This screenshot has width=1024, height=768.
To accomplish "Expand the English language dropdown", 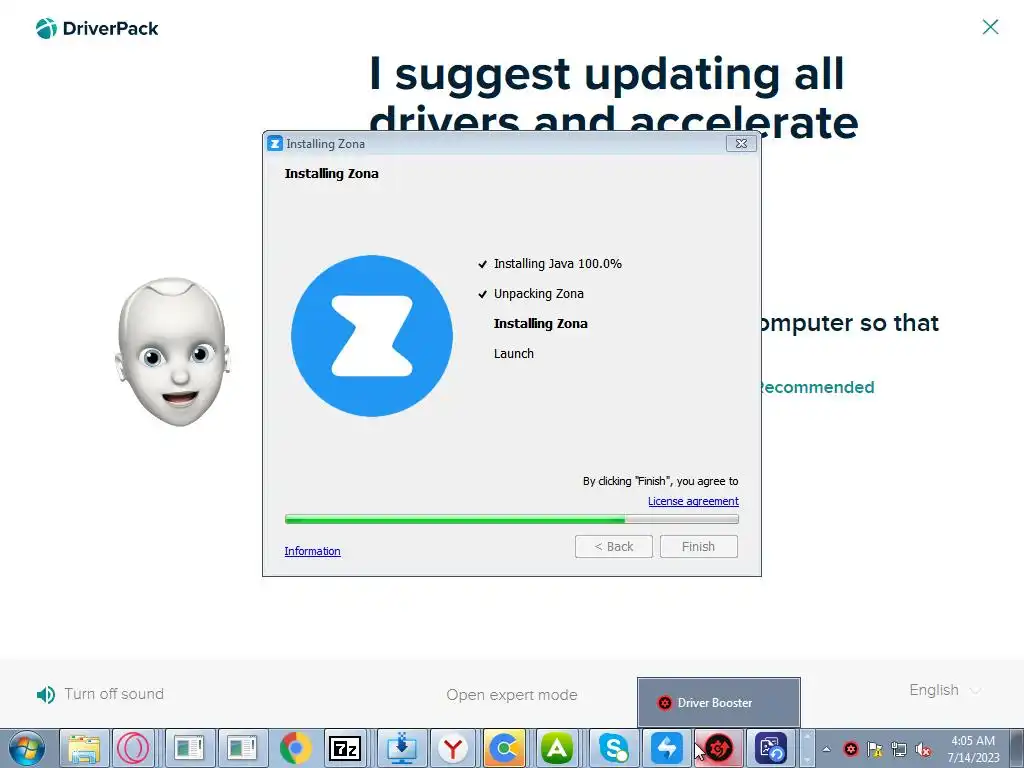I will tap(944, 690).
